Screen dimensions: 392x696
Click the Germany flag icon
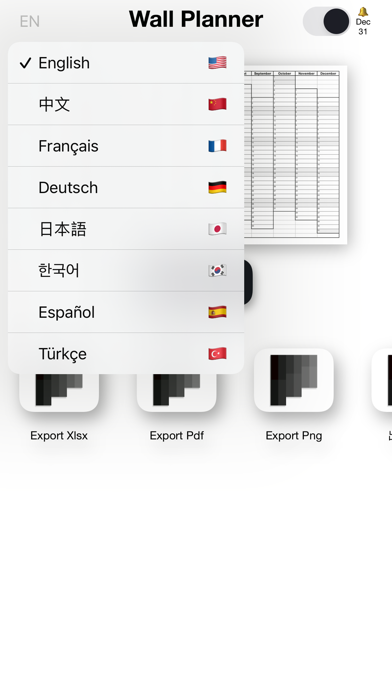coord(218,187)
